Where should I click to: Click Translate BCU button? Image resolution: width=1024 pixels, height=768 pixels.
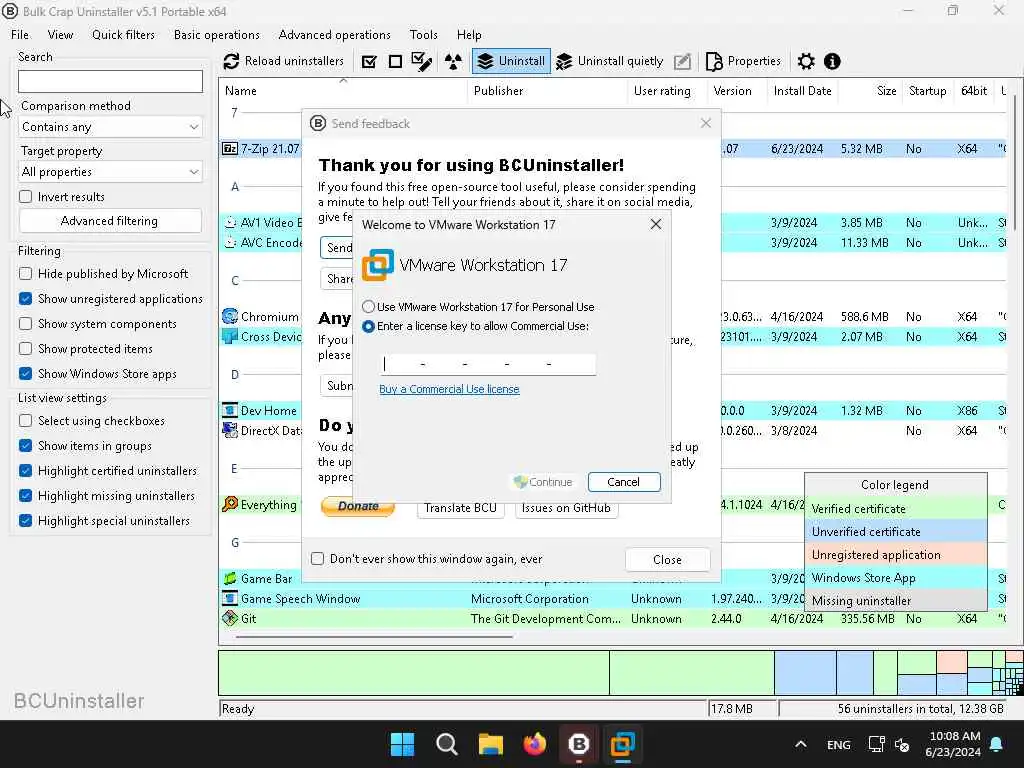pos(460,507)
